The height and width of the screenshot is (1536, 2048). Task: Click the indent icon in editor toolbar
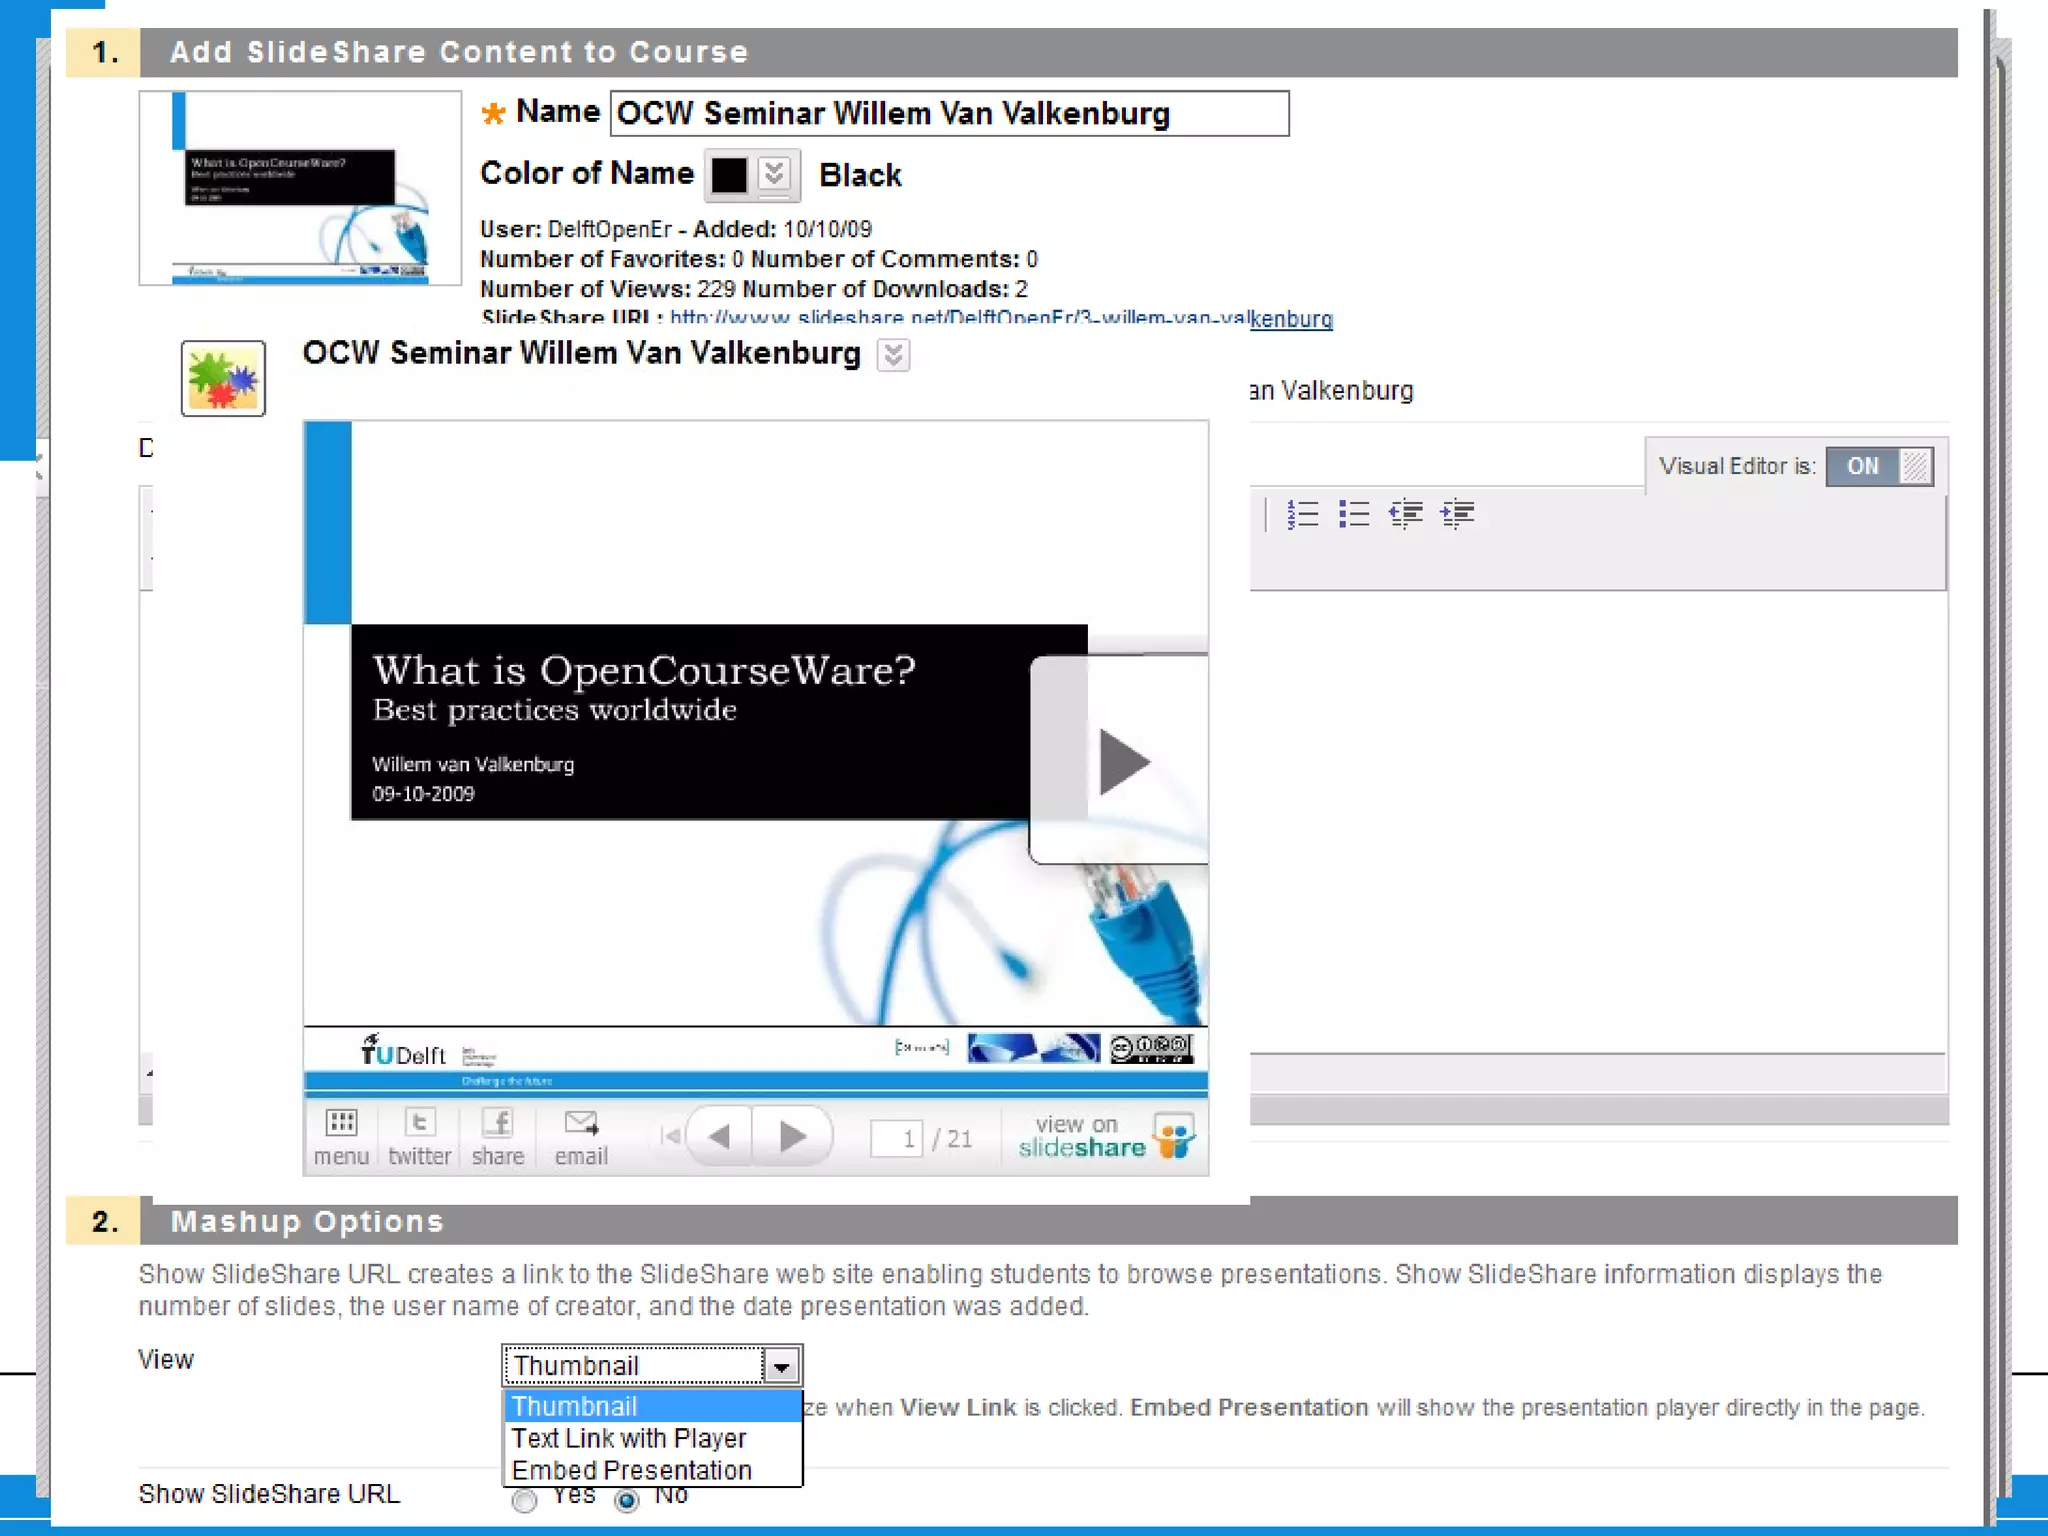coord(1458,514)
